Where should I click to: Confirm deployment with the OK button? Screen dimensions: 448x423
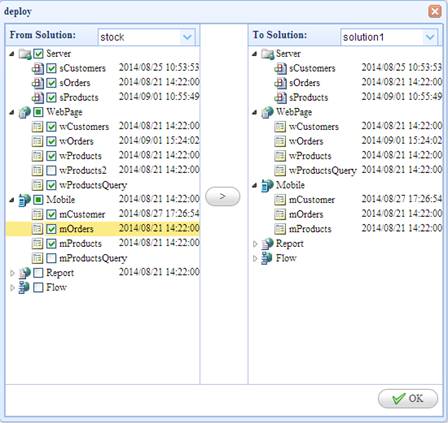pos(408,399)
